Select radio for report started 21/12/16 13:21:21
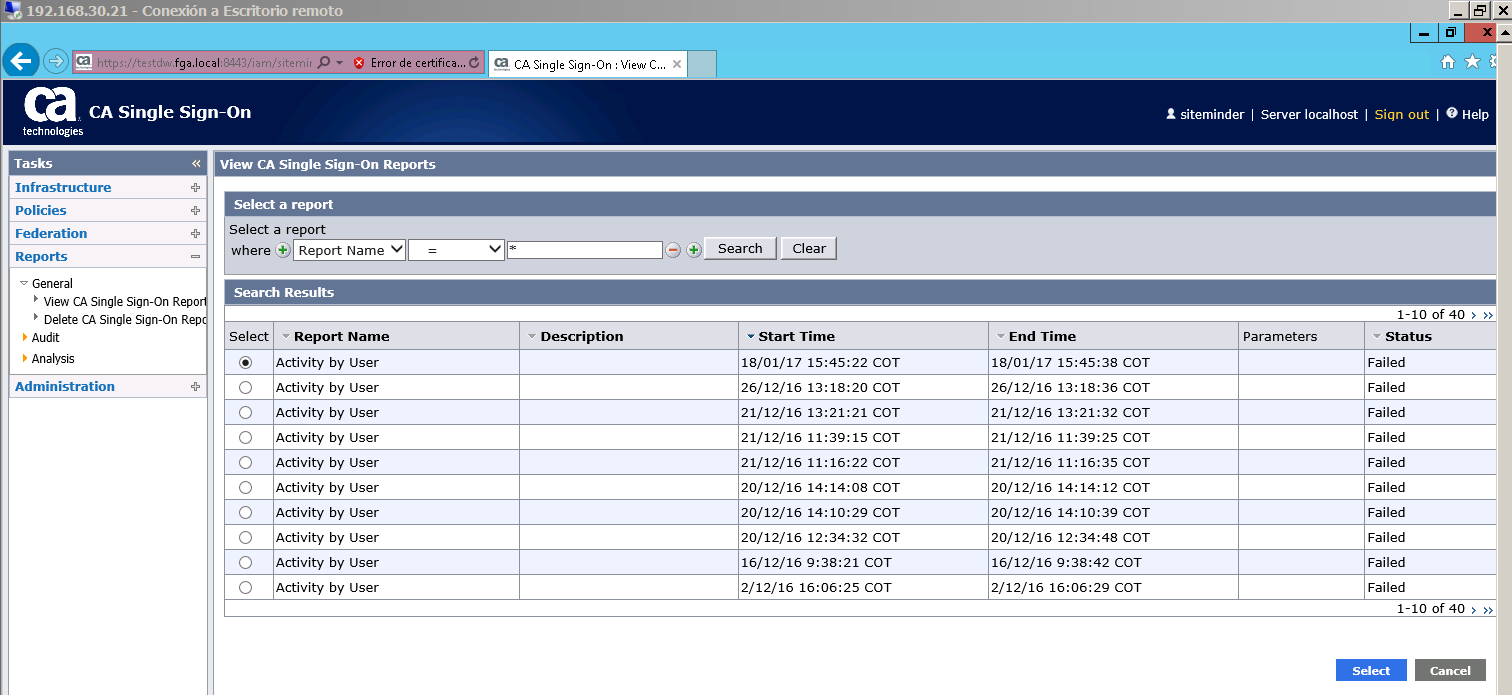Screen dimensions: 1512x695 [x=246, y=412]
